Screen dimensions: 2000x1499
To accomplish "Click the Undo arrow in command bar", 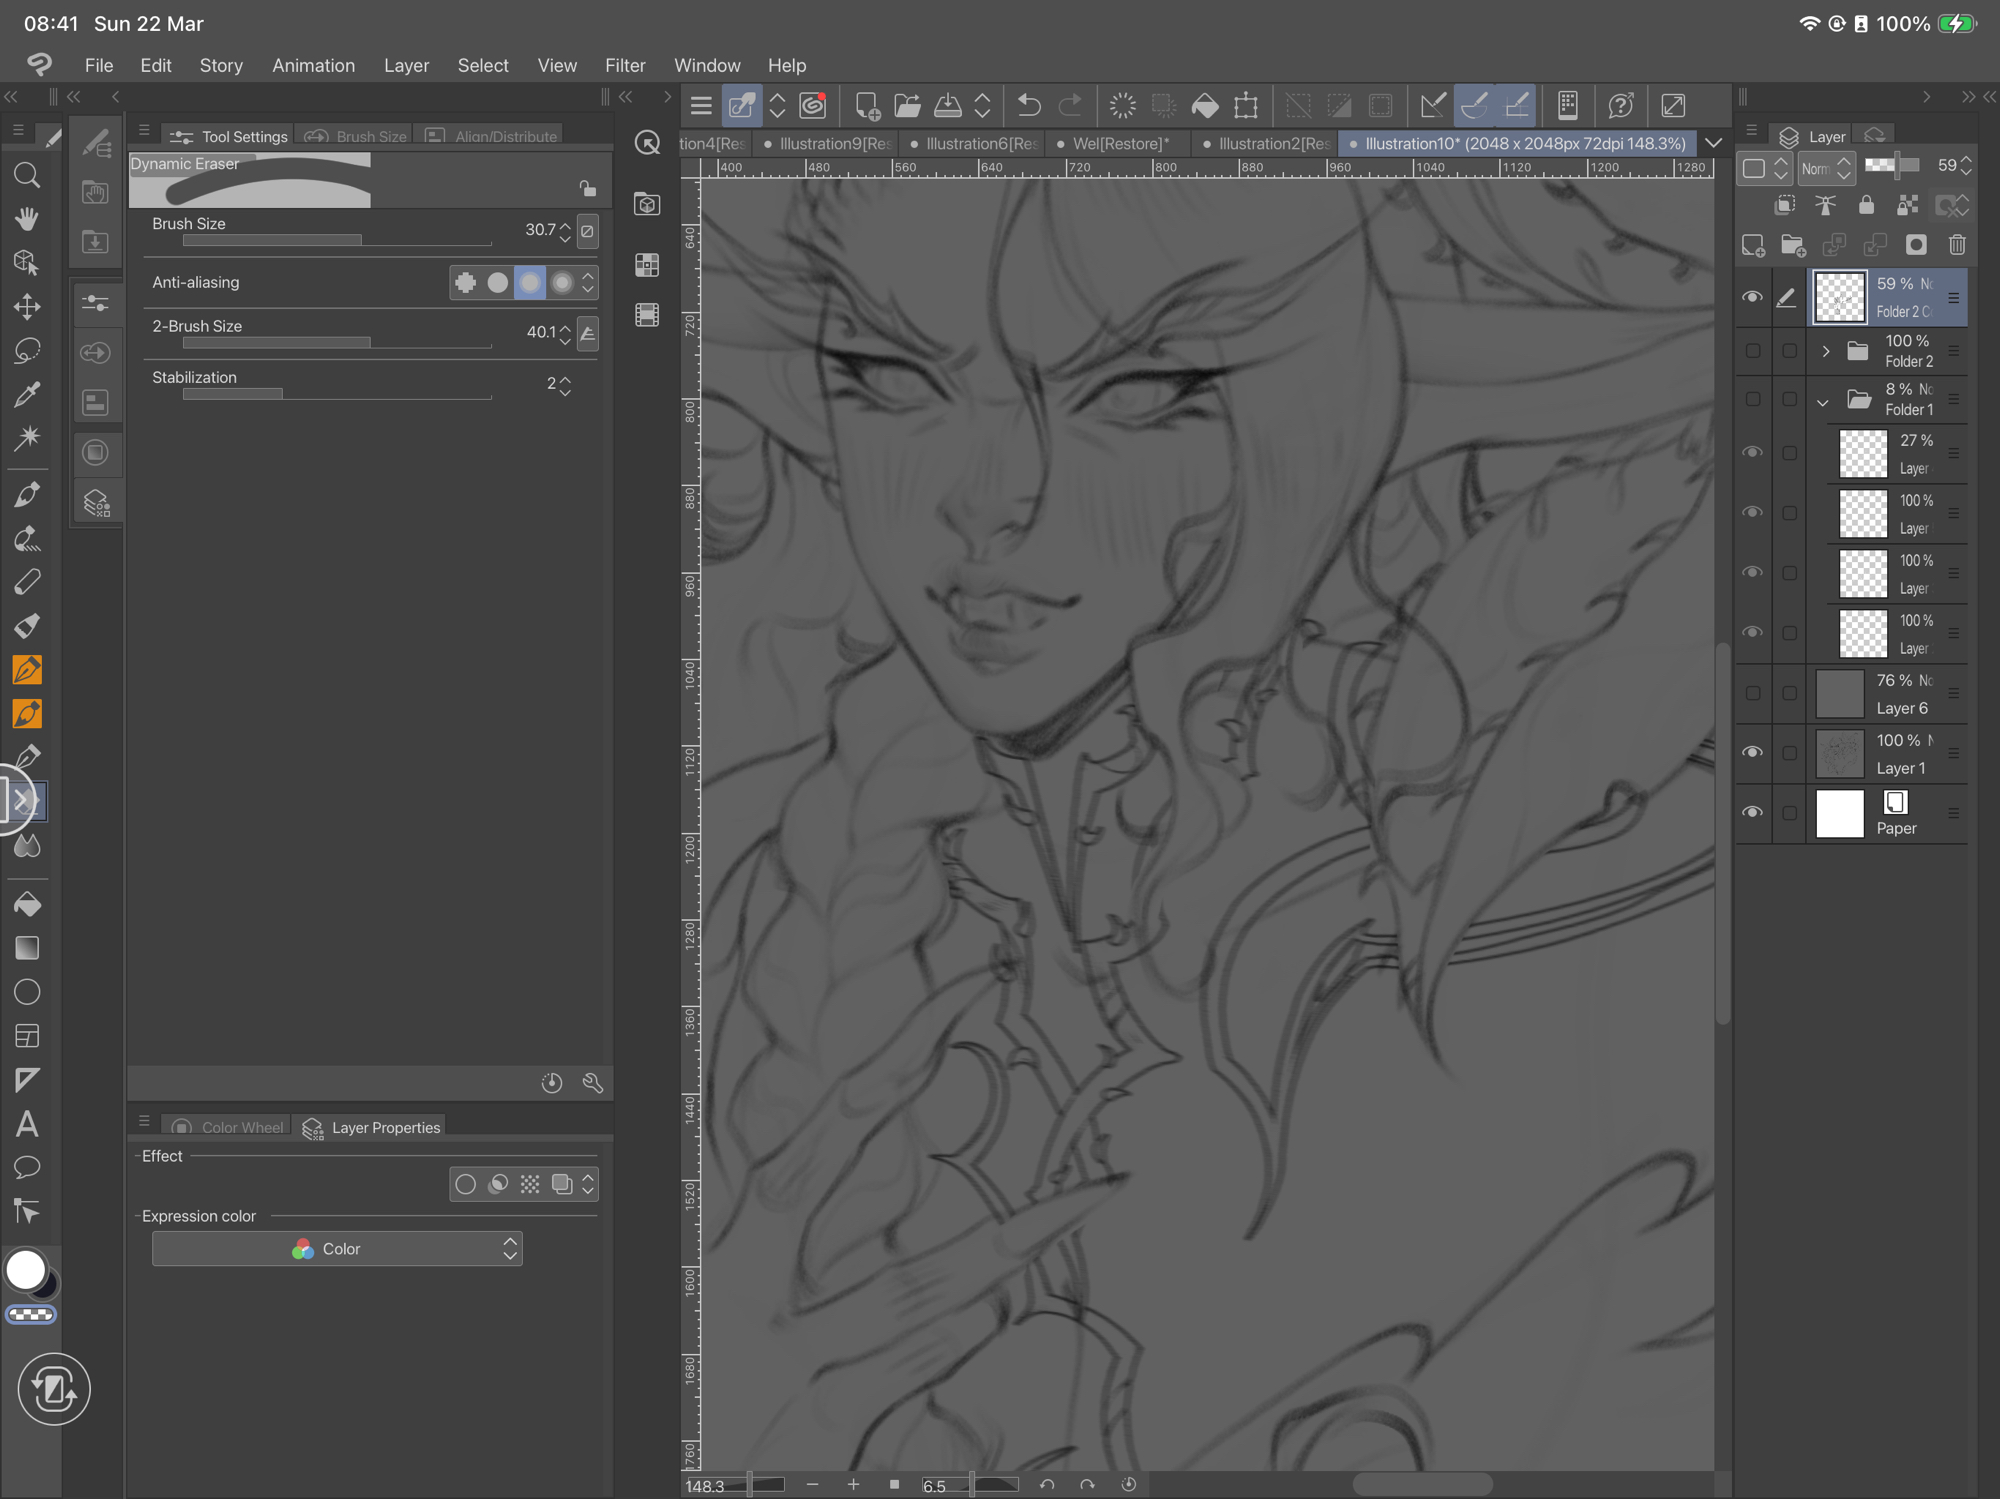I will pyautogui.click(x=1029, y=105).
